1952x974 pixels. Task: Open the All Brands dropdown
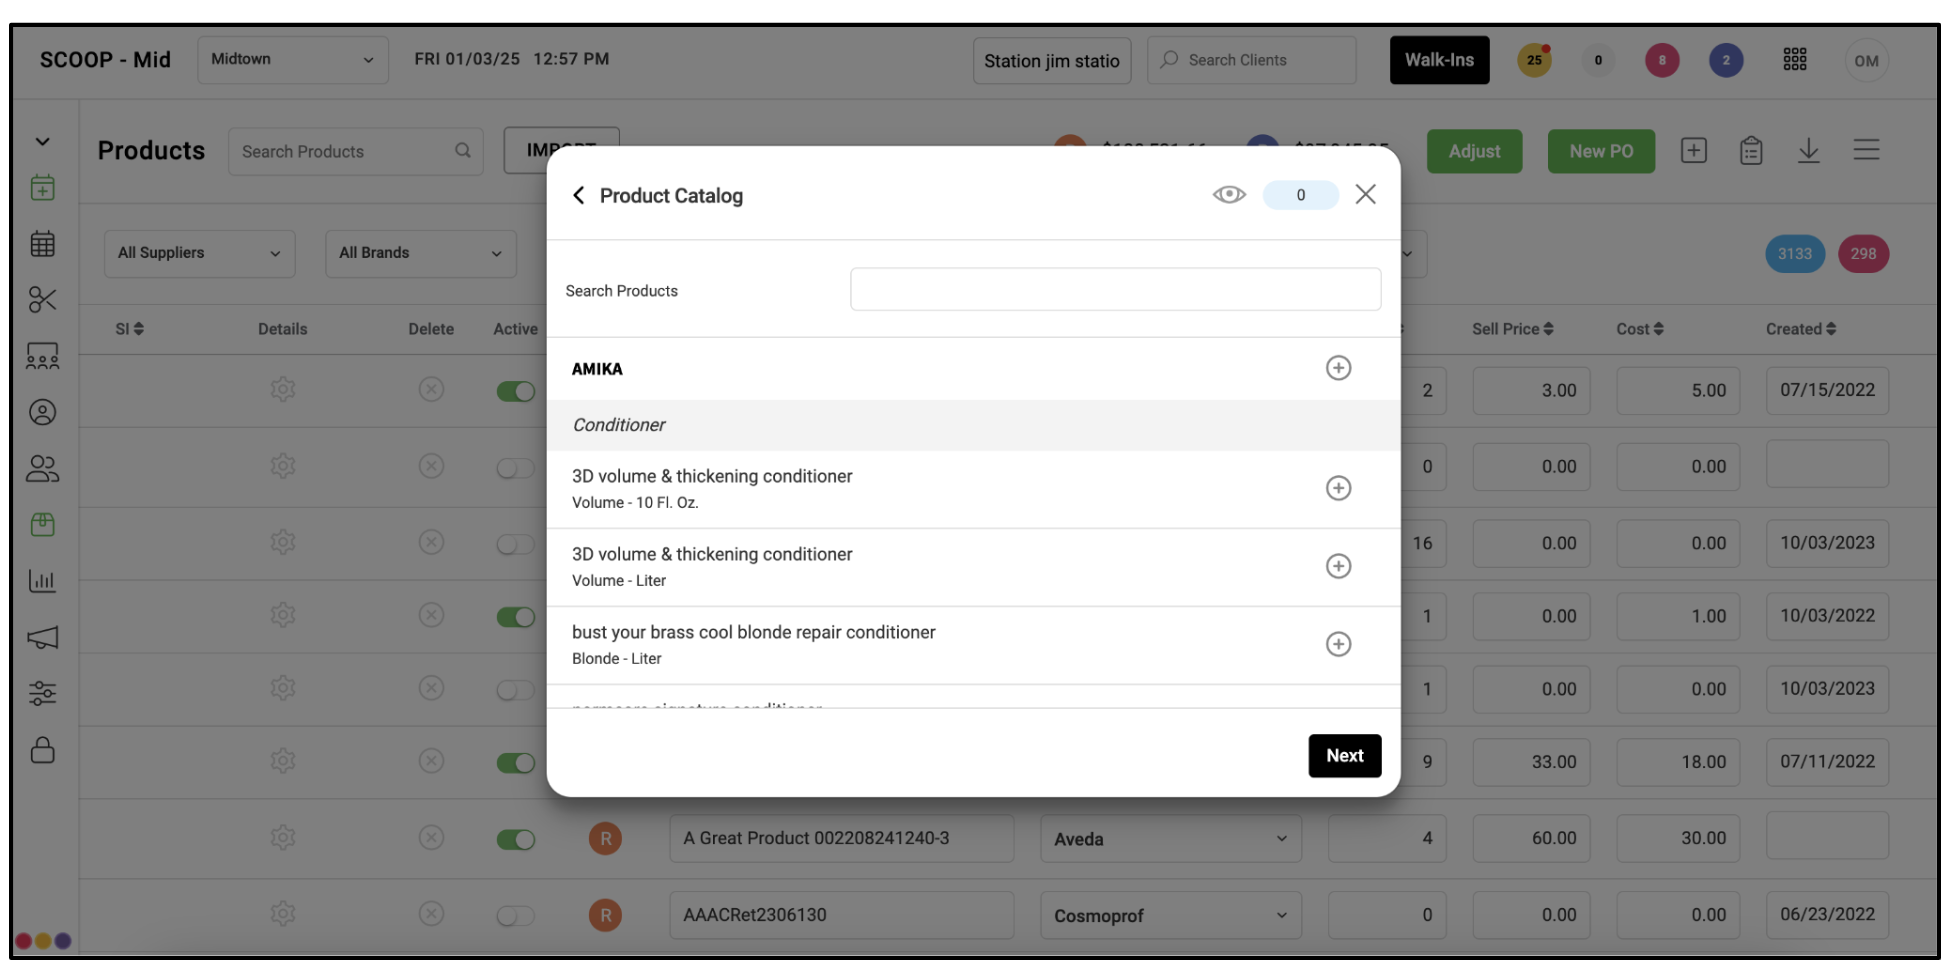pyautogui.click(x=420, y=254)
